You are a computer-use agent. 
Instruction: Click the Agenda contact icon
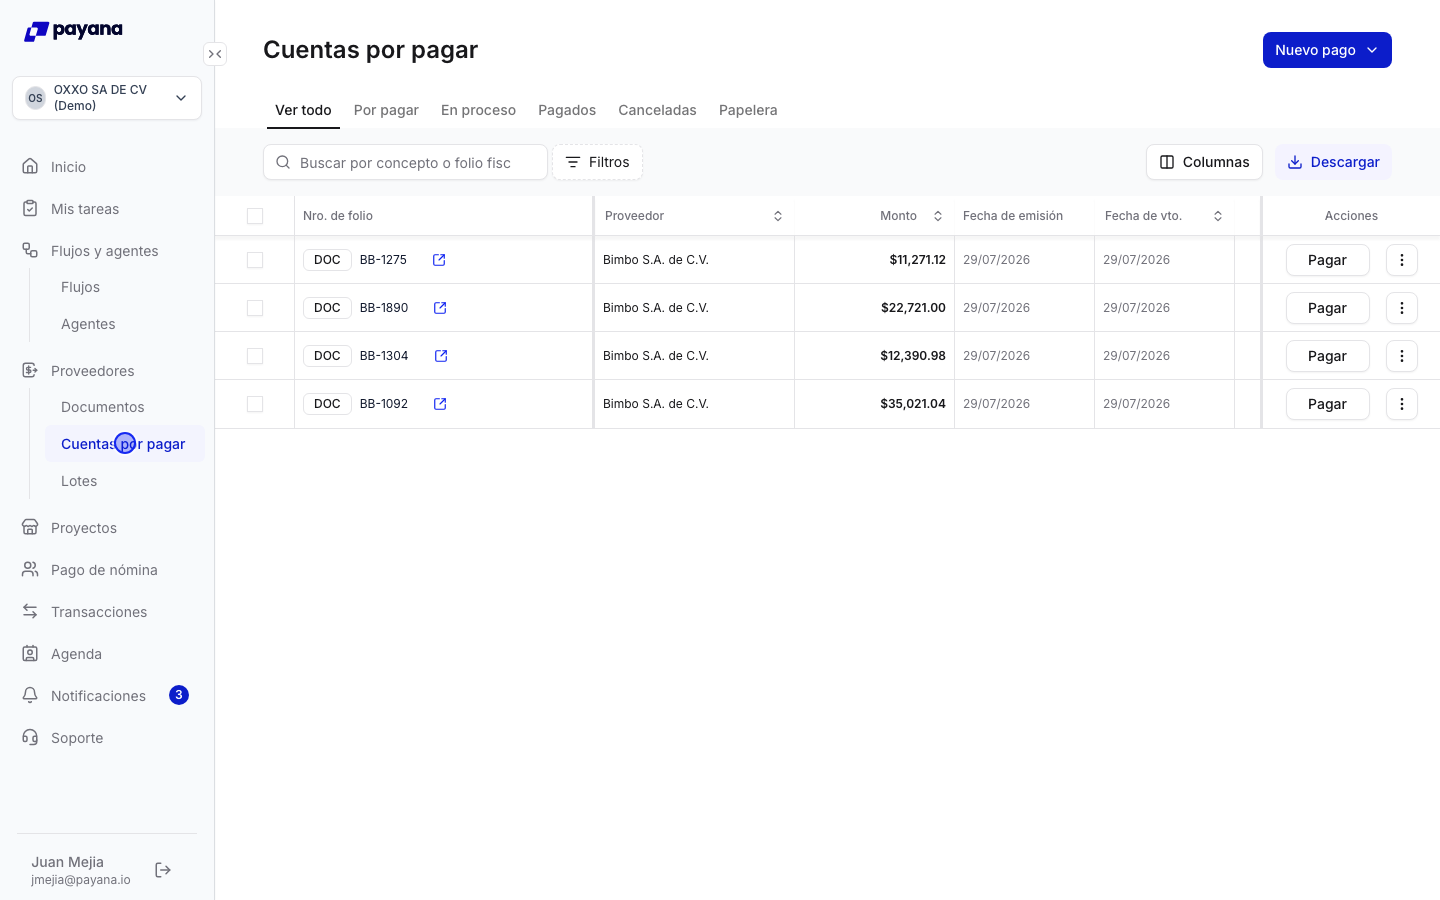(x=30, y=653)
